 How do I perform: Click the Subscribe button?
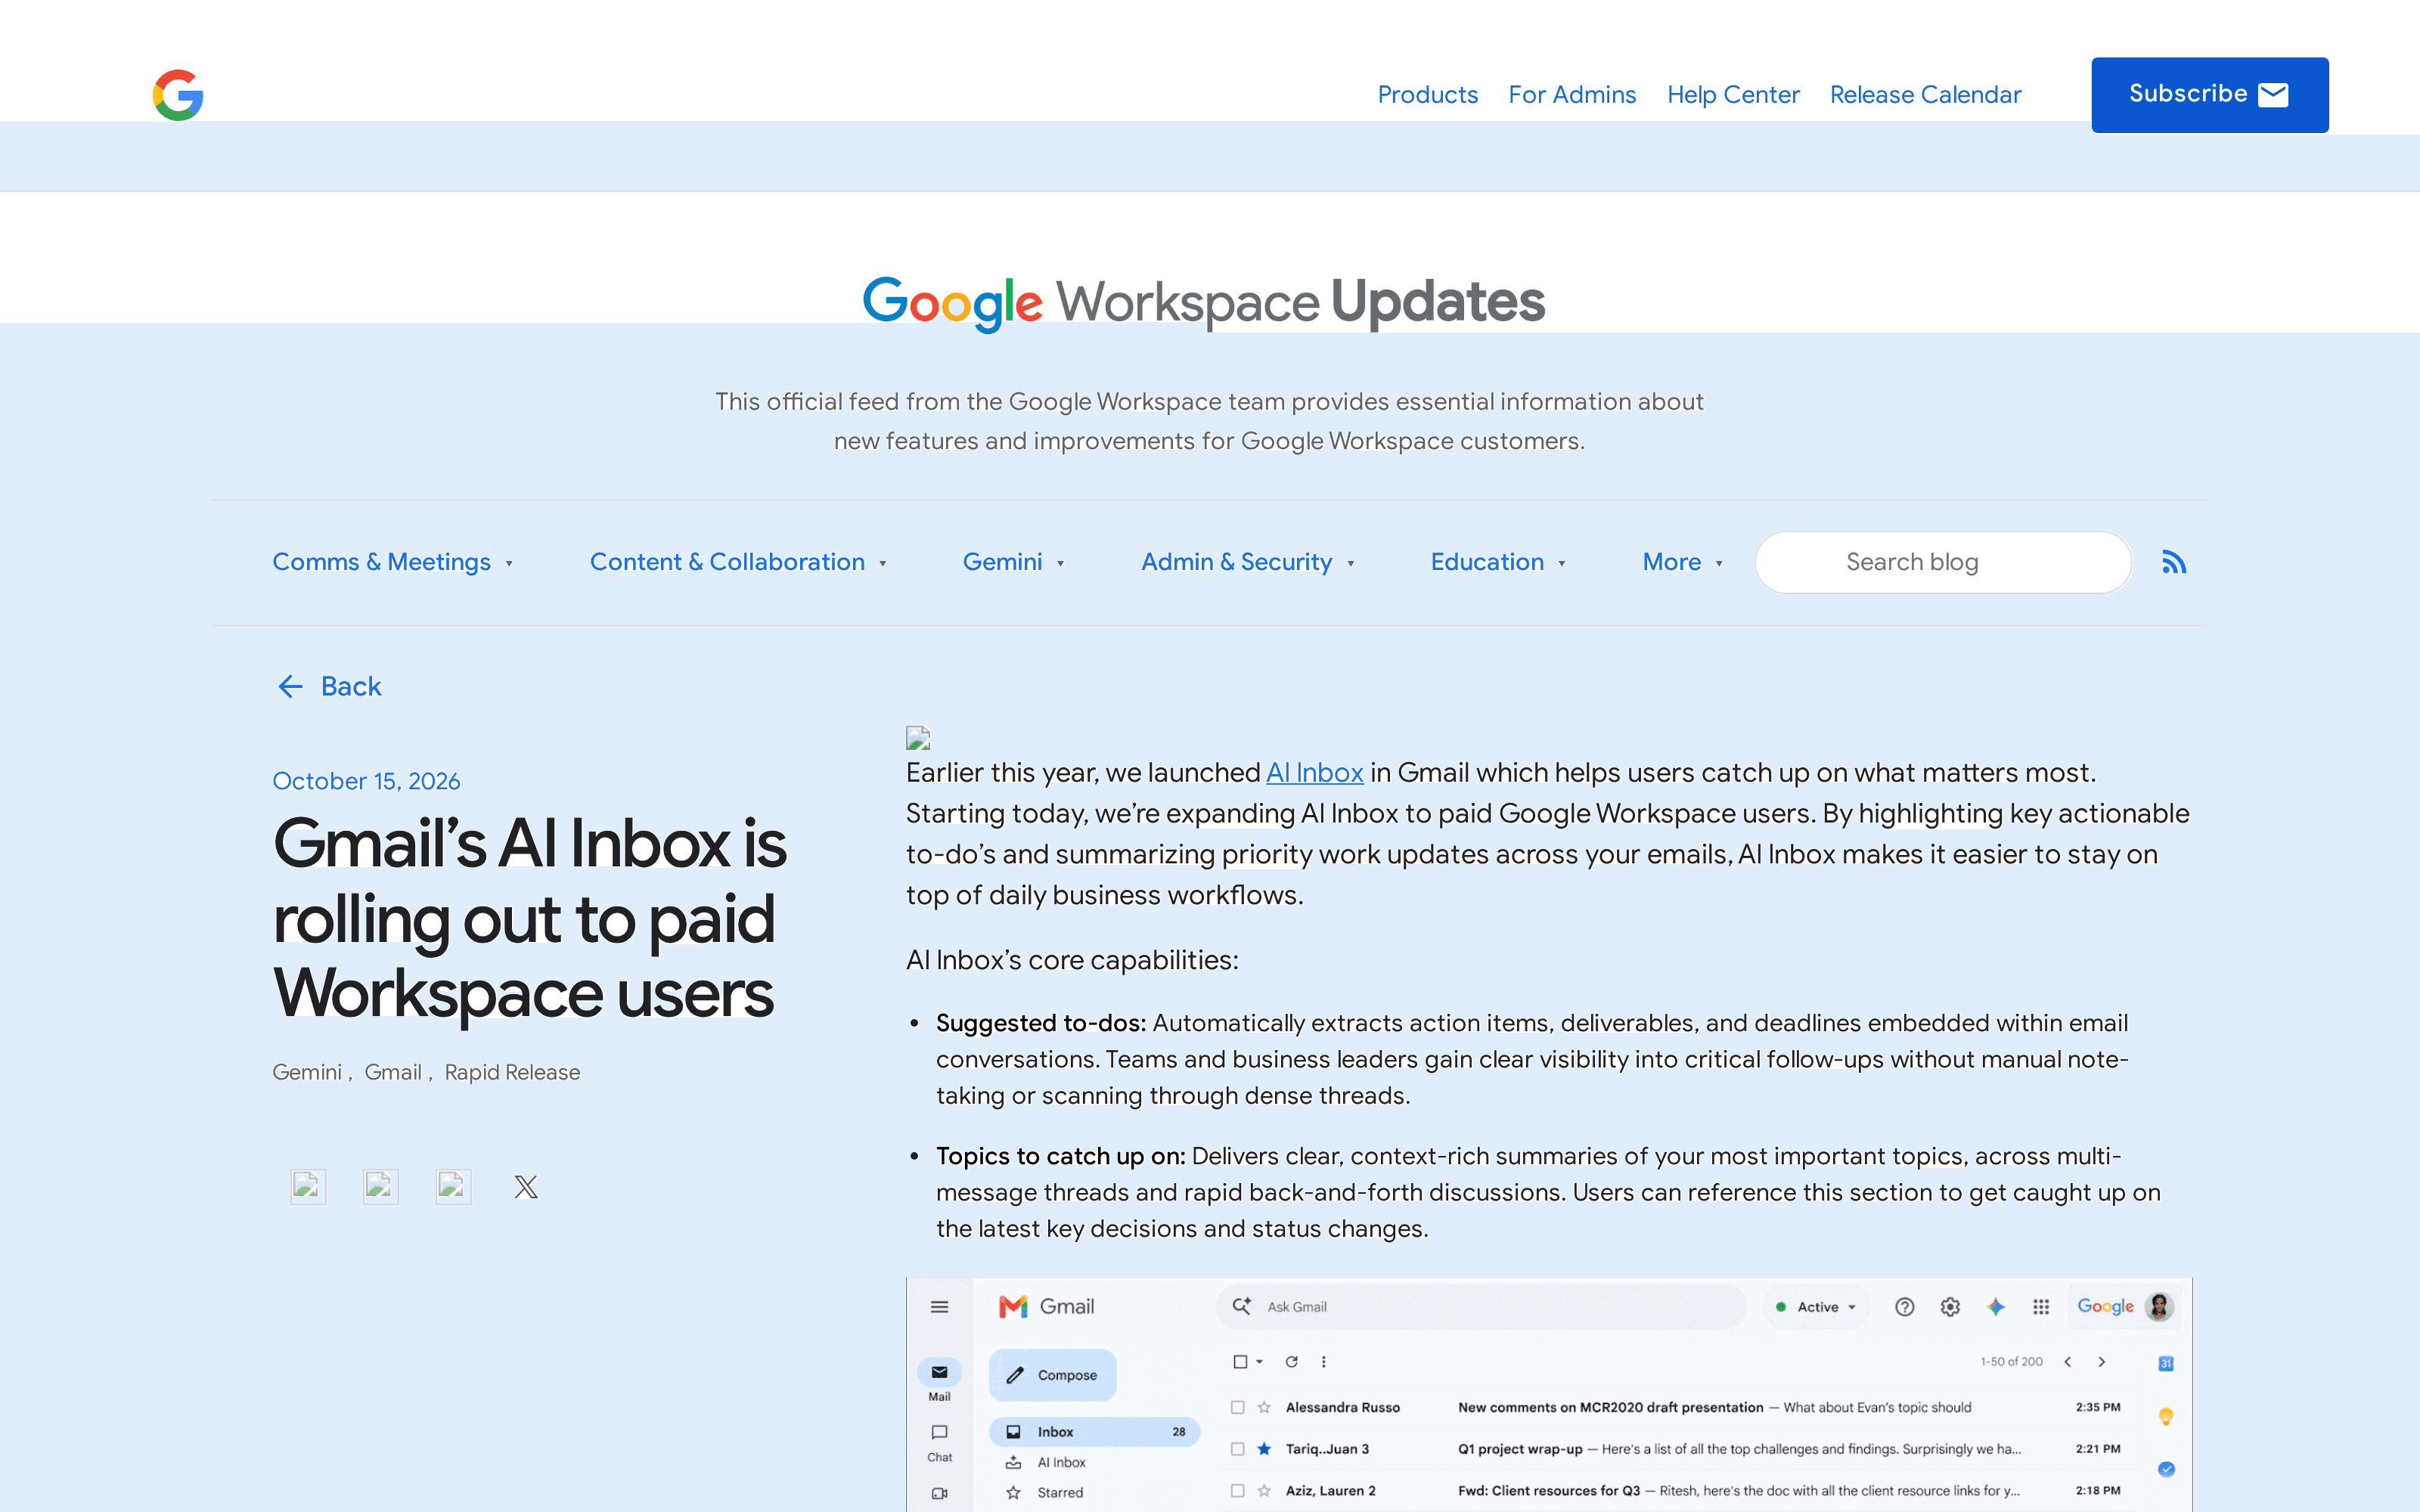2209,94
